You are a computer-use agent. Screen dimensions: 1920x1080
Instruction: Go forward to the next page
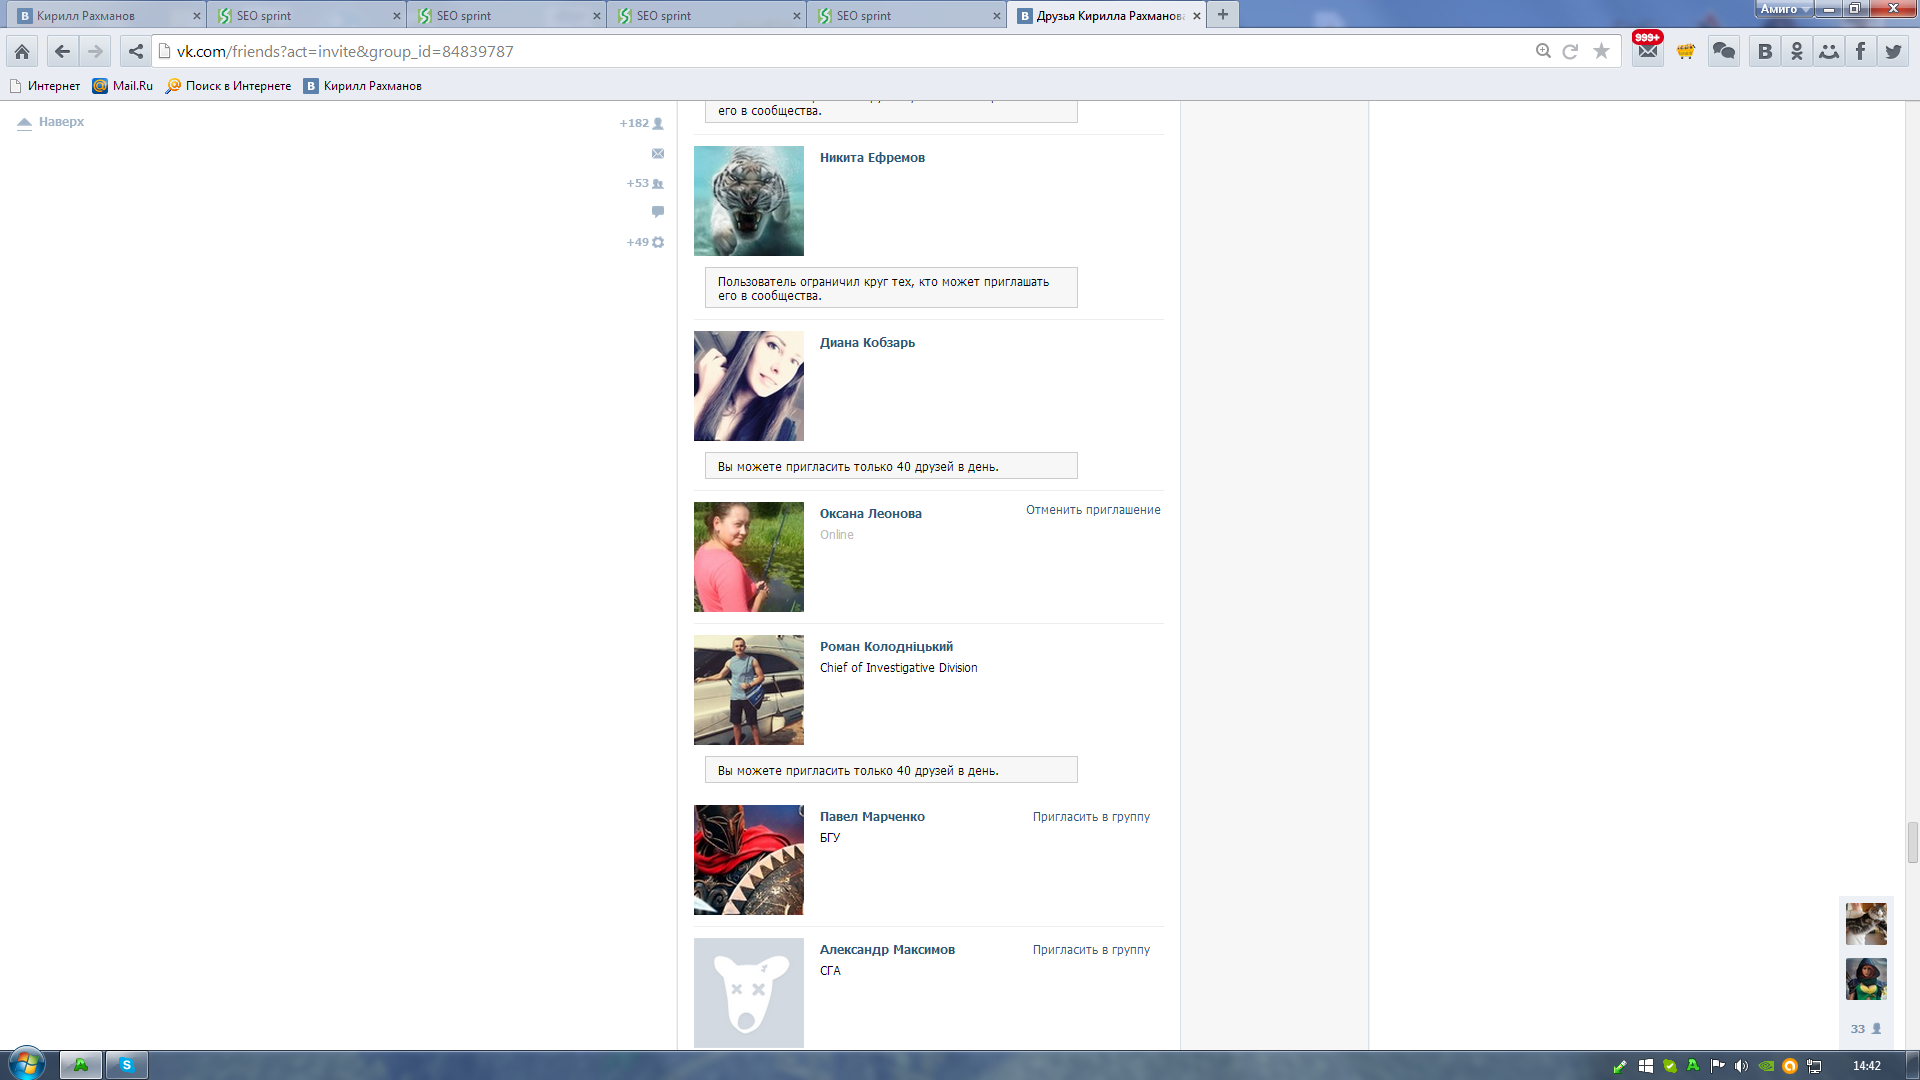(x=95, y=51)
